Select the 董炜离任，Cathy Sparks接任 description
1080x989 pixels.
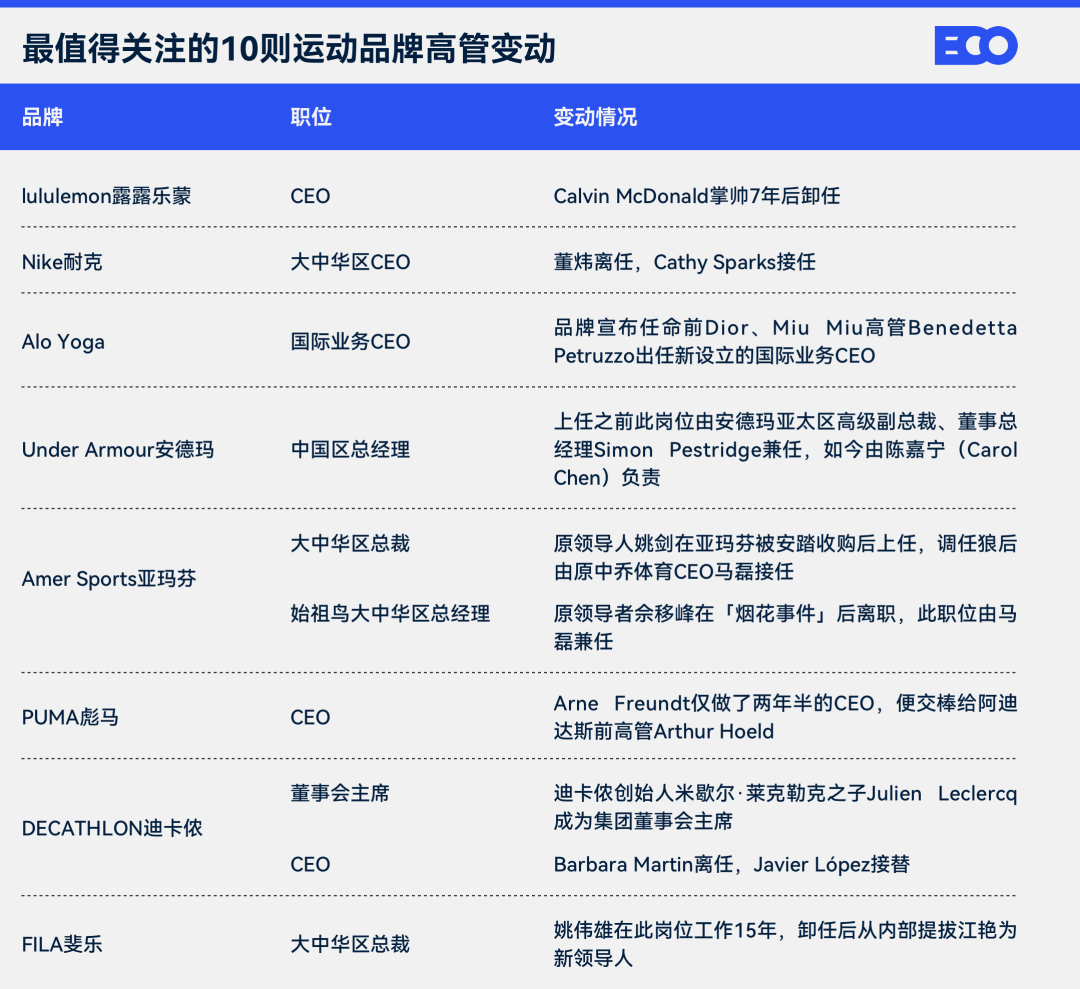[x=684, y=262]
